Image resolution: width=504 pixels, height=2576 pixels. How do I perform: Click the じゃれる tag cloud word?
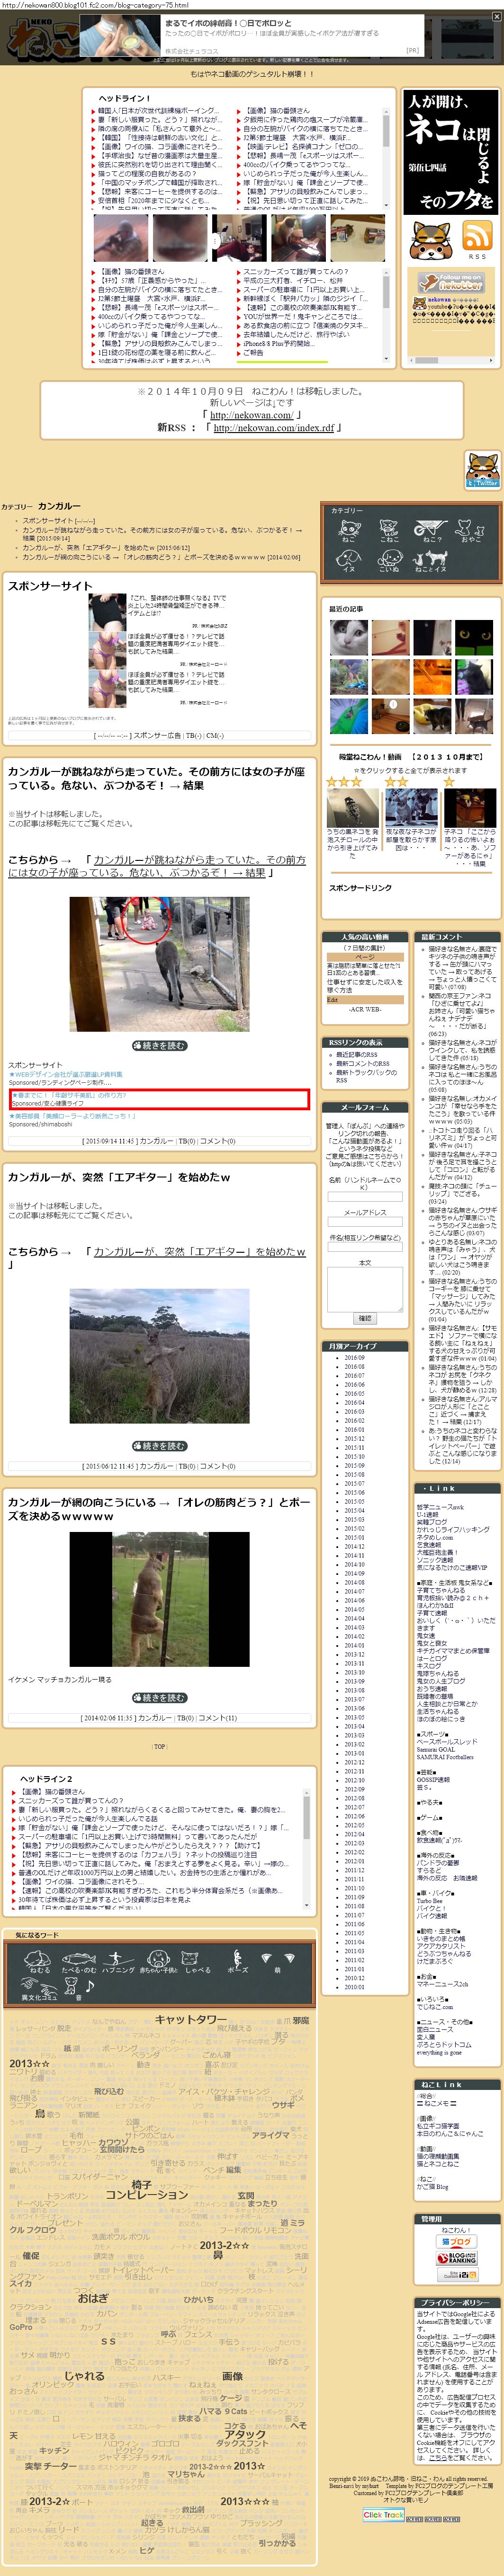(x=84, y=2376)
